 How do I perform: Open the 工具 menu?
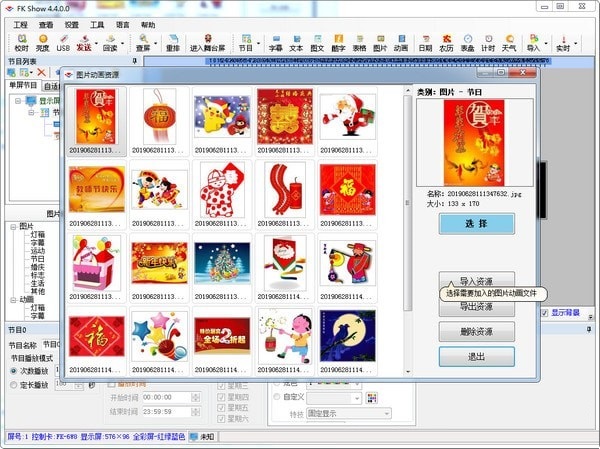97,25
